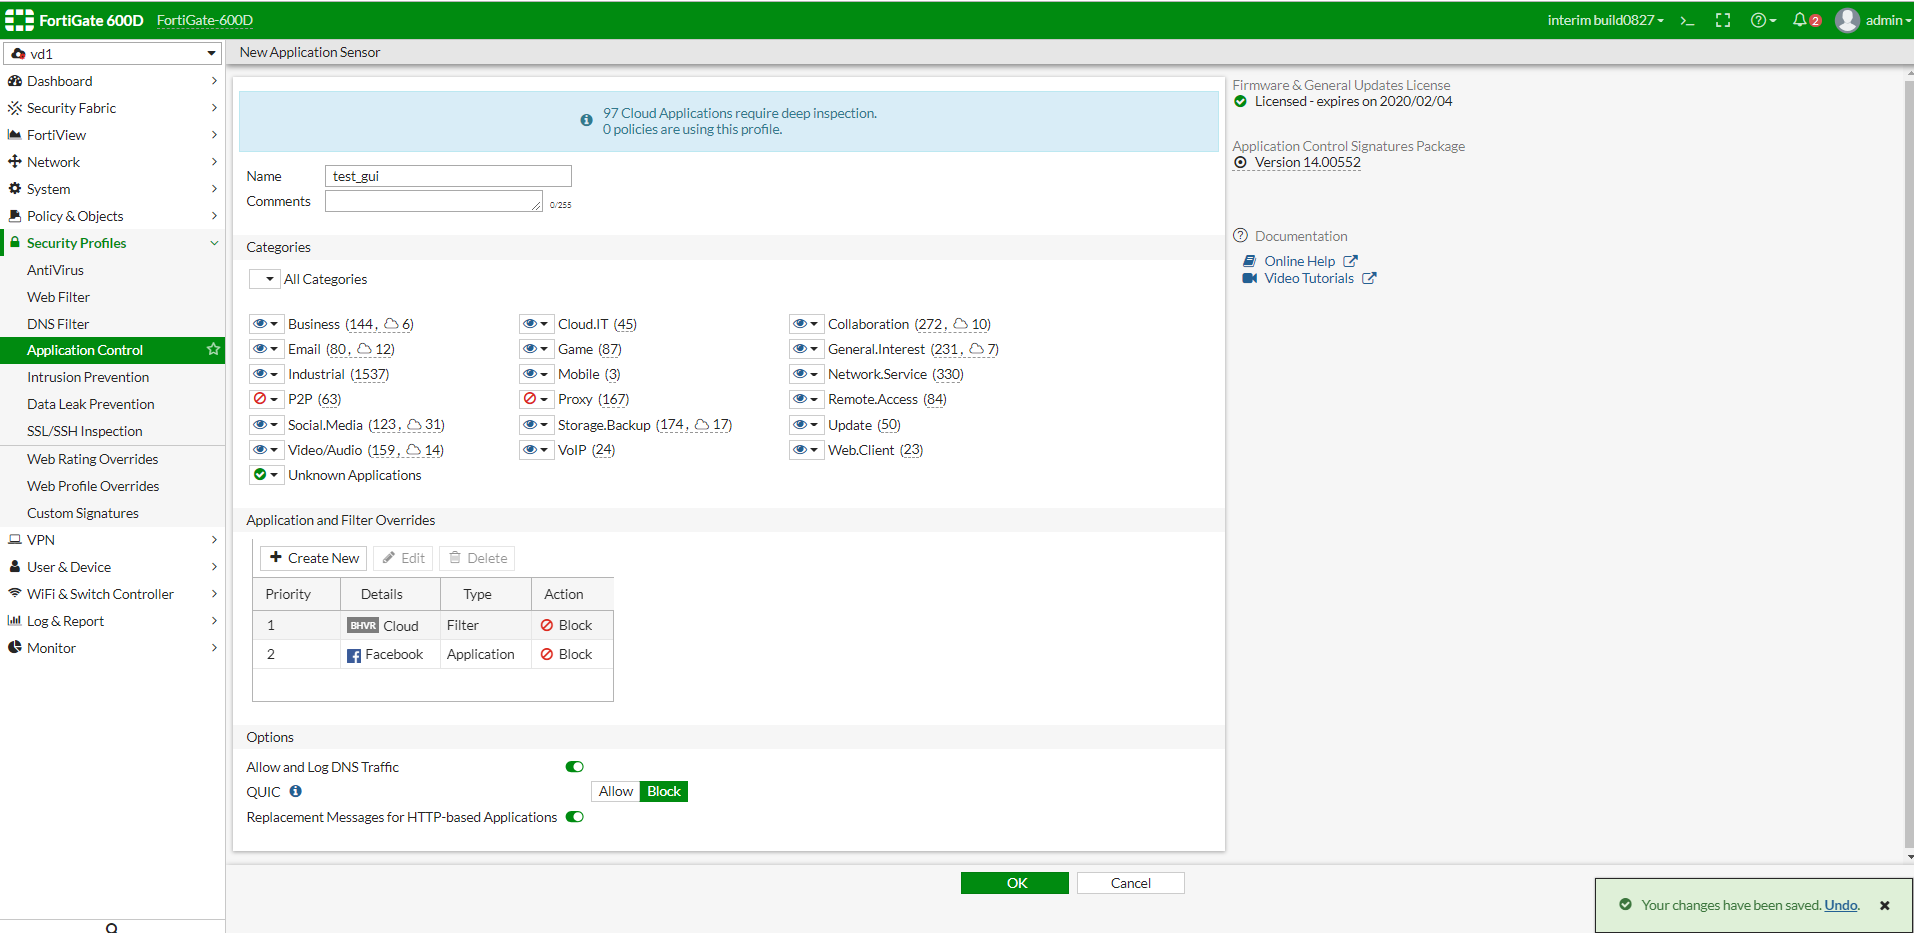The width and height of the screenshot is (1914, 933).
Task: Click the info icon in the blue banner
Action: coord(586,120)
